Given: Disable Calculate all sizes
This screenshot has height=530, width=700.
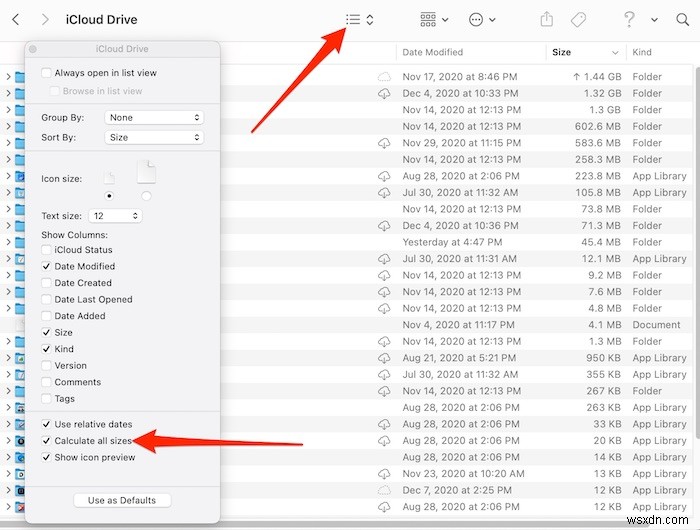Looking at the screenshot, I should click(46, 441).
